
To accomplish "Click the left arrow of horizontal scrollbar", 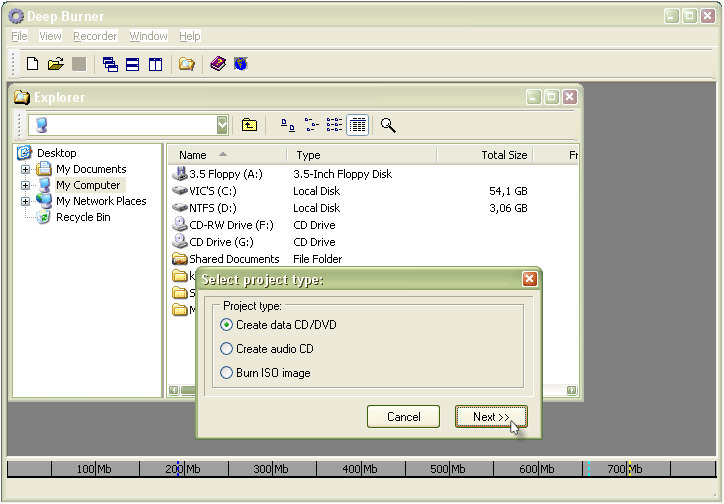I will [x=174, y=390].
